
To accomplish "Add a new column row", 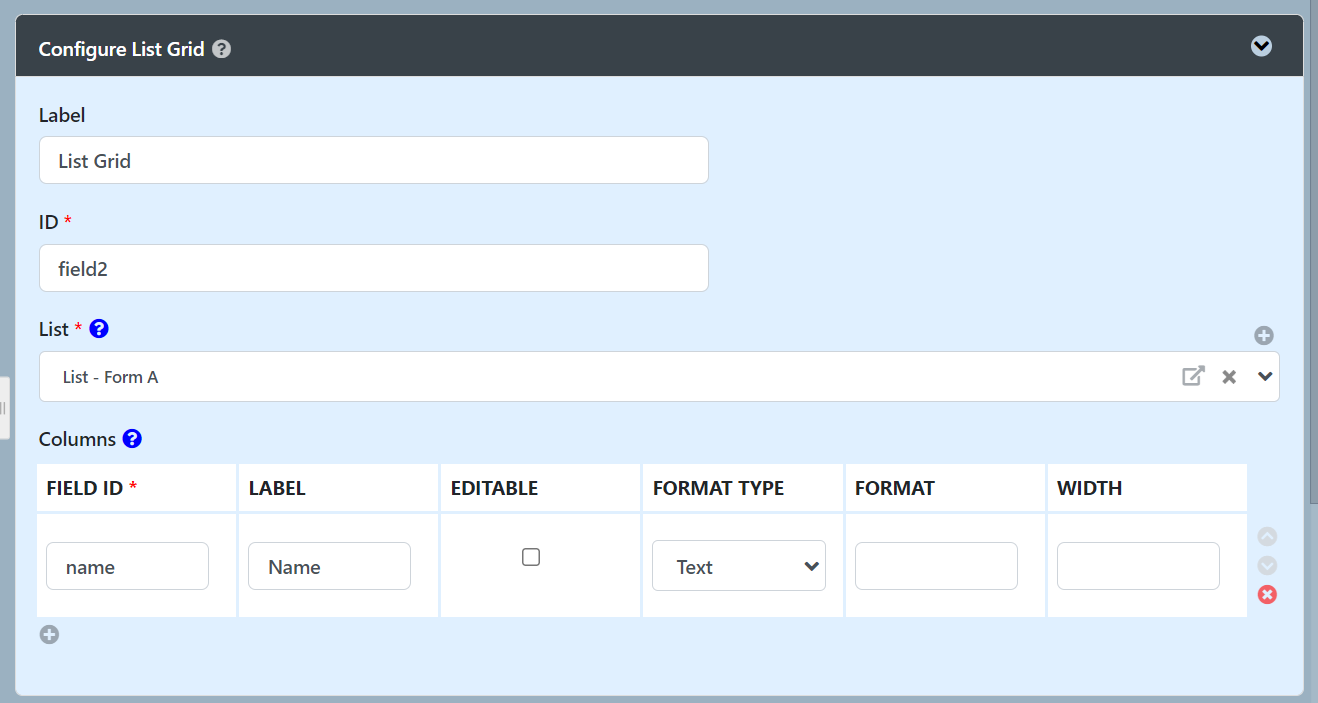I will [x=49, y=634].
